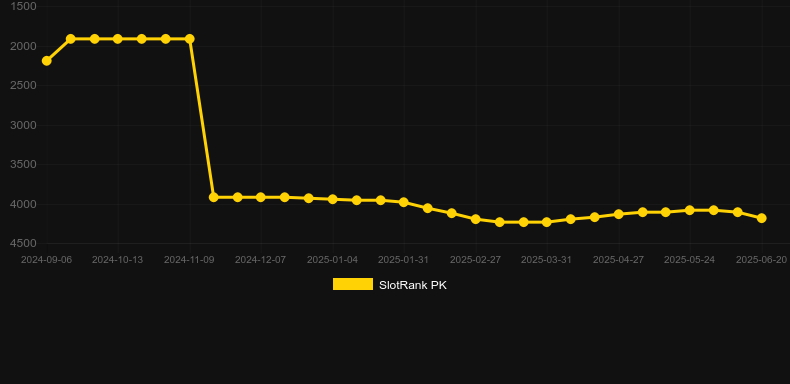Click the yellow SlotRank PK legend swatch

[353, 284]
